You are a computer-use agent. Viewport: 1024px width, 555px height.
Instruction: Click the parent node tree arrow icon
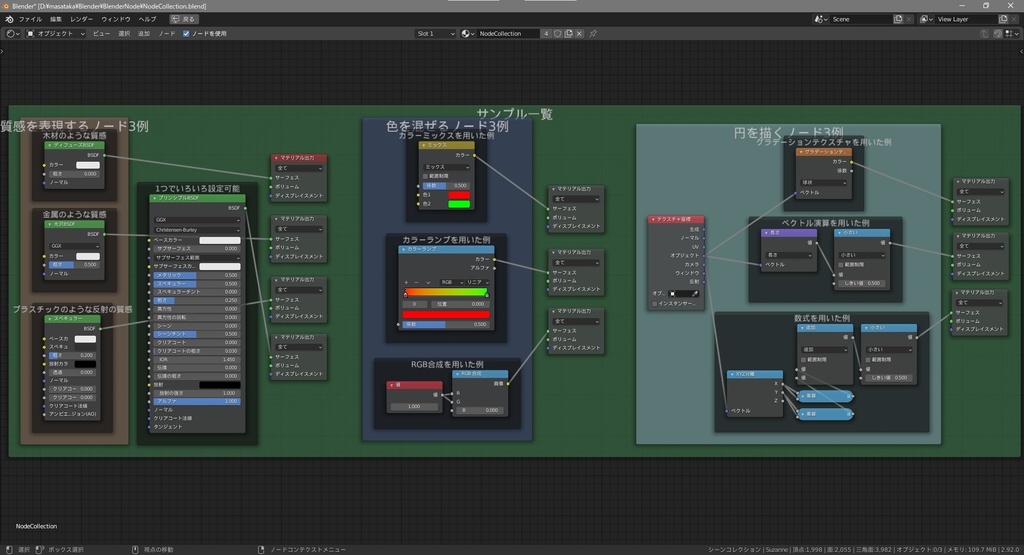tap(984, 33)
